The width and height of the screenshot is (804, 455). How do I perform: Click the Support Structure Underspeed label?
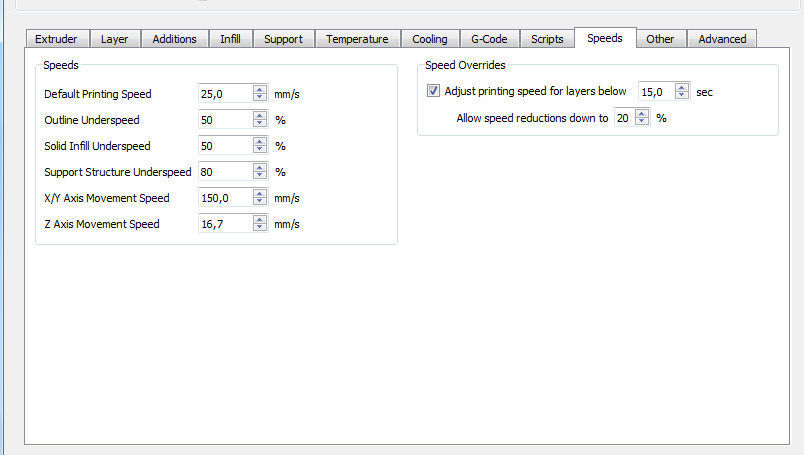pos(118,172)
